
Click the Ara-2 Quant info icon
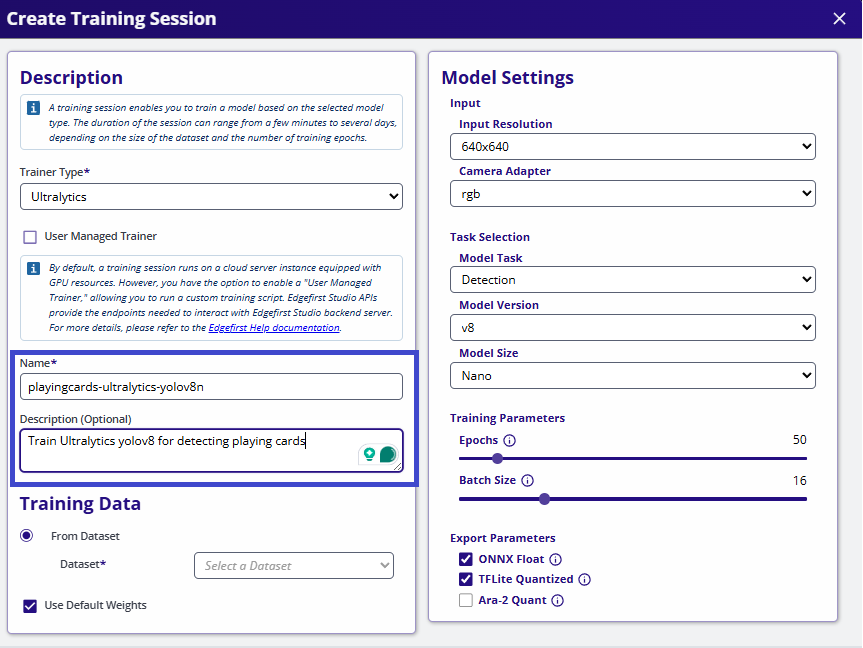(x=557, y=601)
